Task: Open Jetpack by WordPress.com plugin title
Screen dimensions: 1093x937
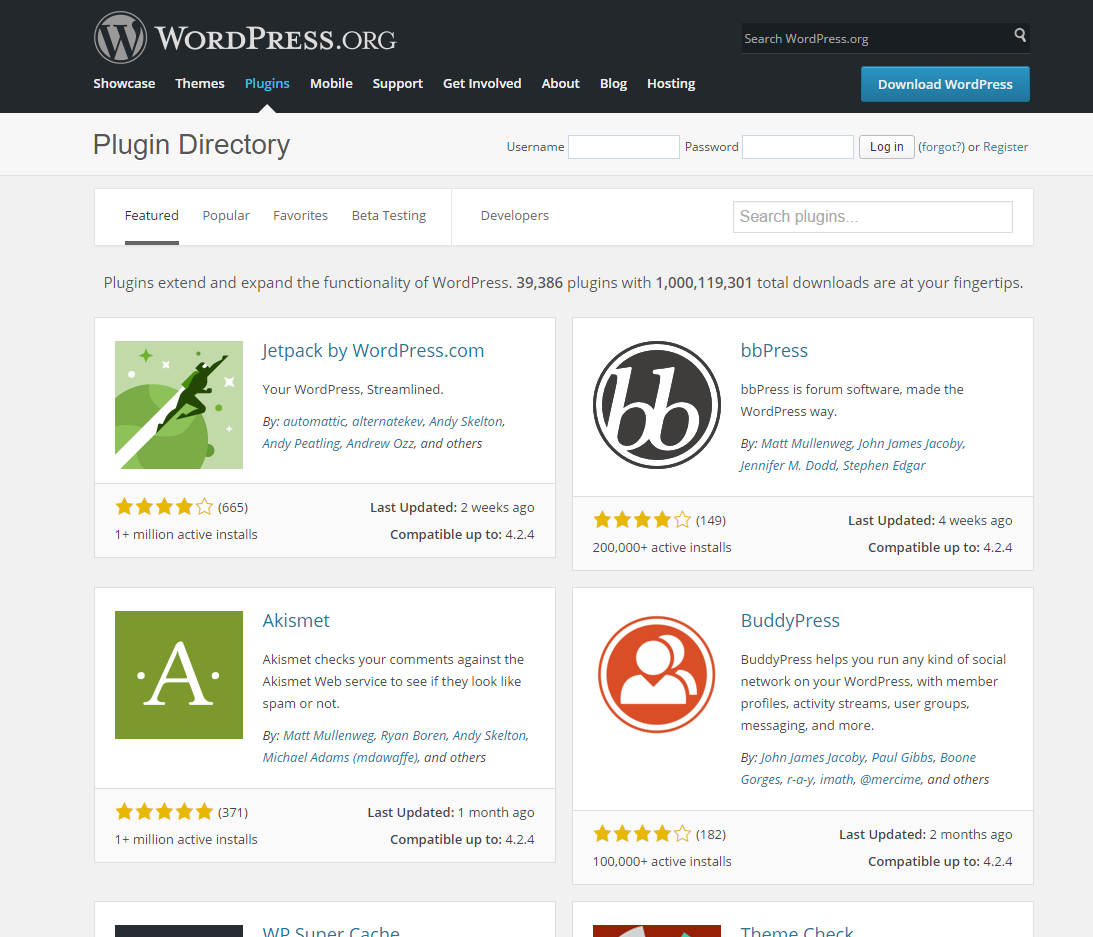Action: click(x=373, y=351)
